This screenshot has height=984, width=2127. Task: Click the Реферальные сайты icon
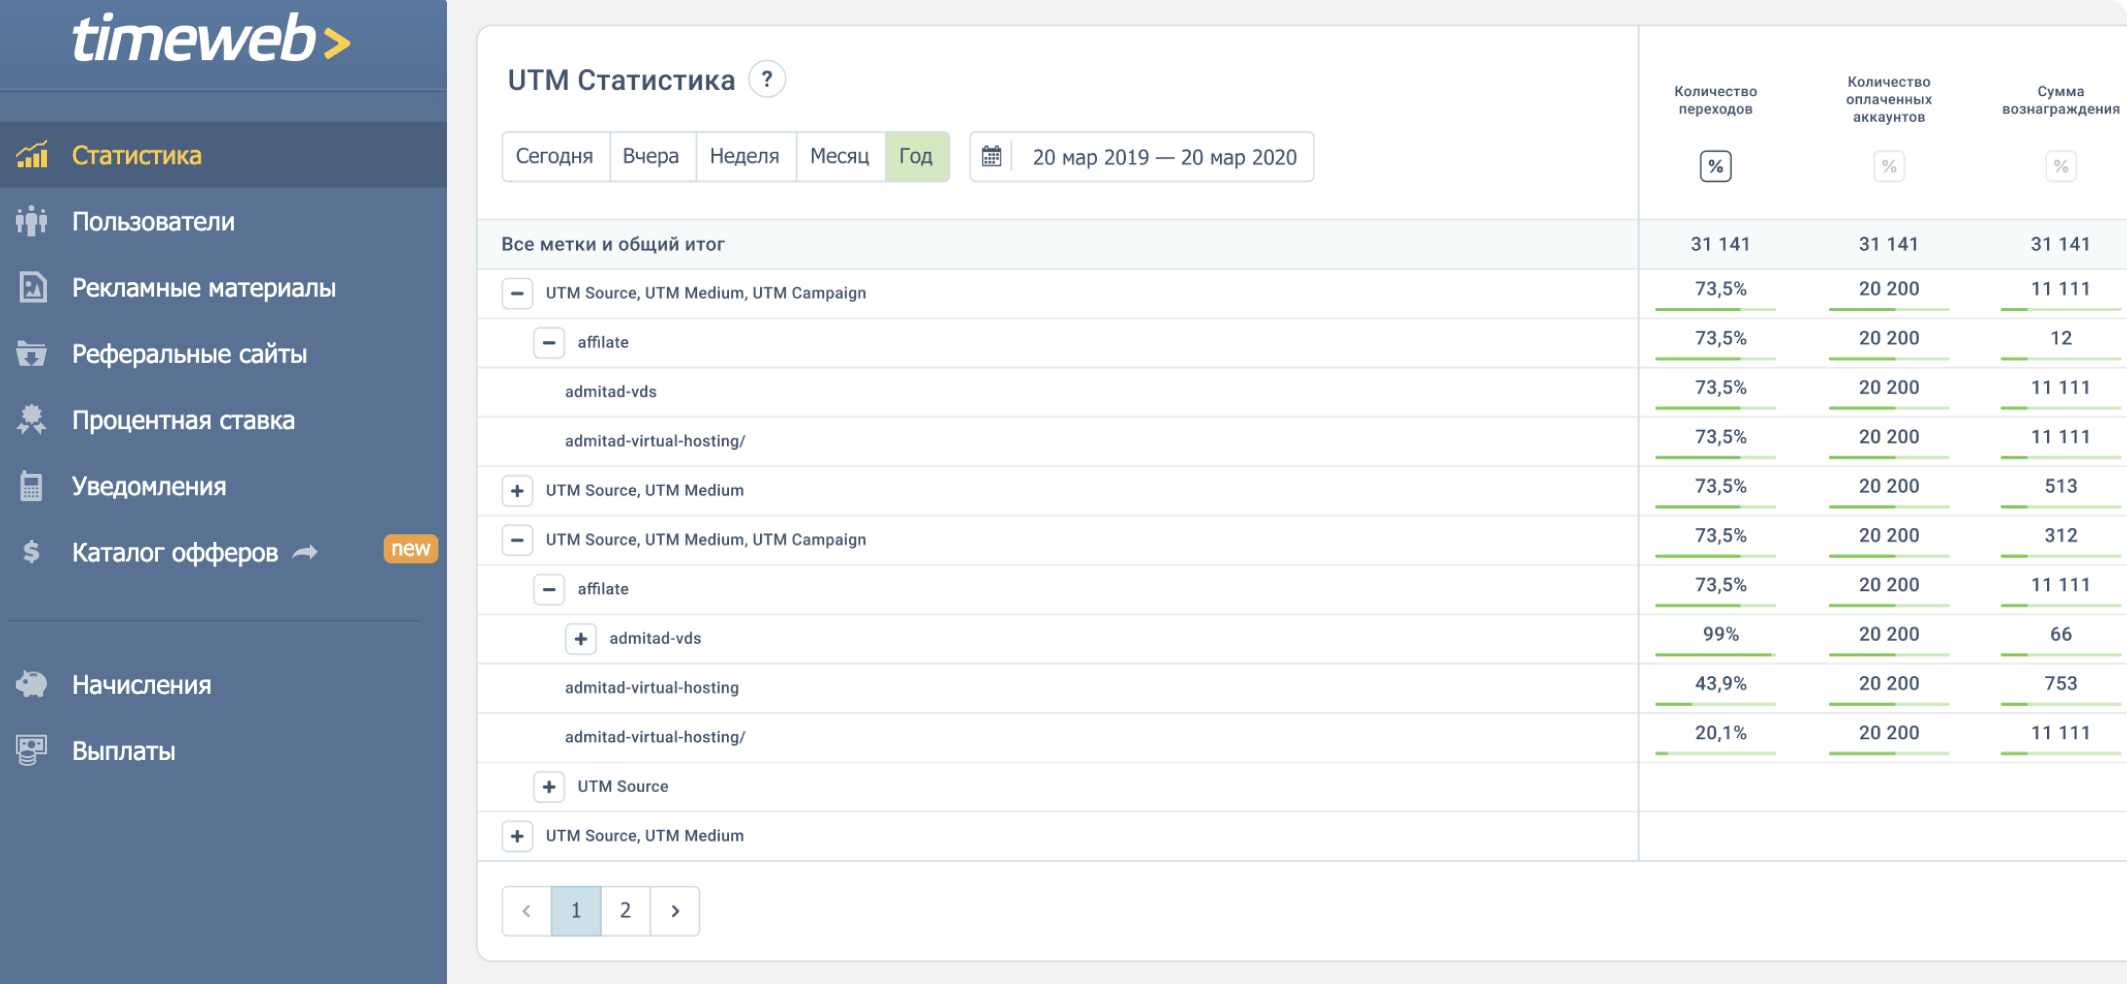point(32,354)
